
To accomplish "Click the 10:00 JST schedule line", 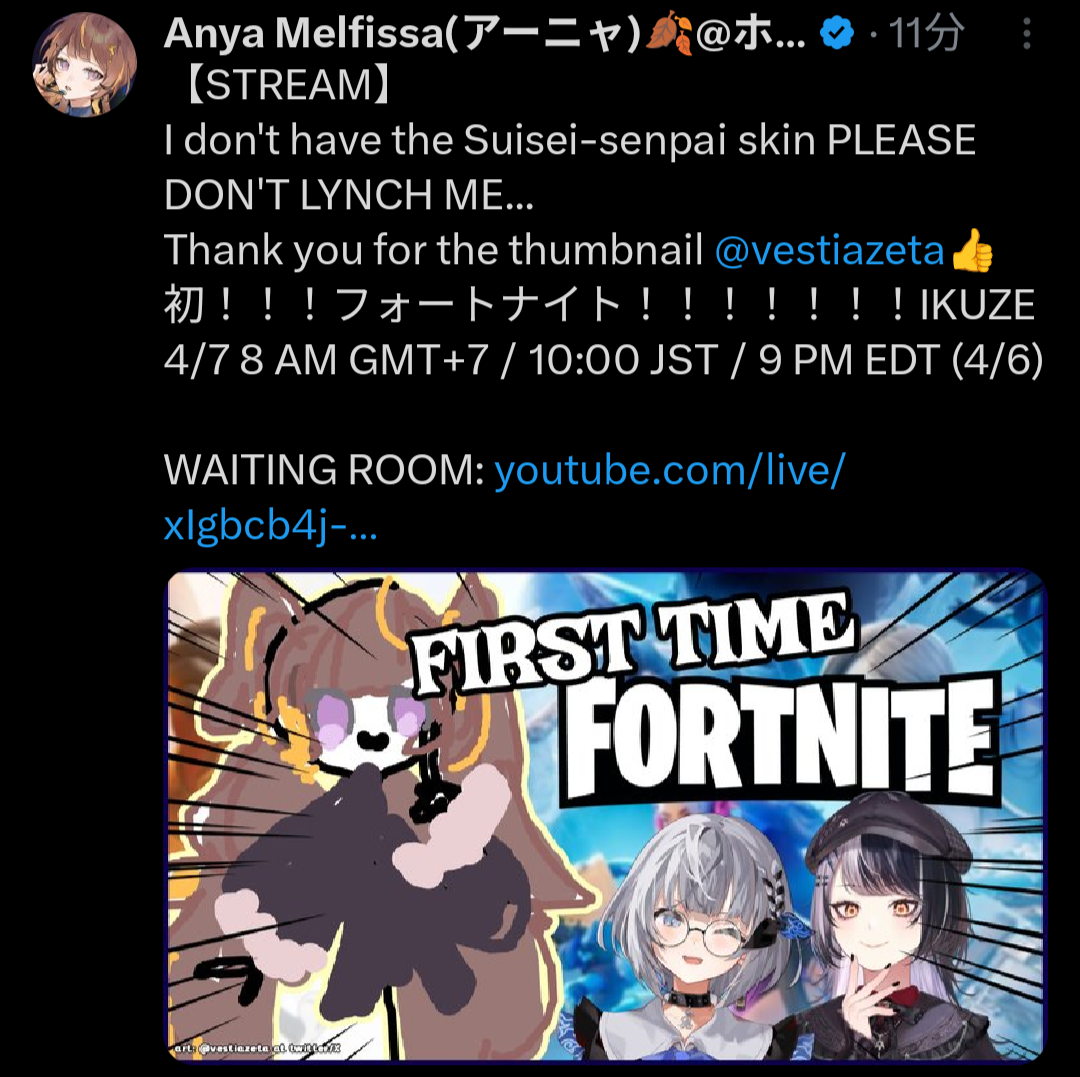I will [x=603, y=359].
